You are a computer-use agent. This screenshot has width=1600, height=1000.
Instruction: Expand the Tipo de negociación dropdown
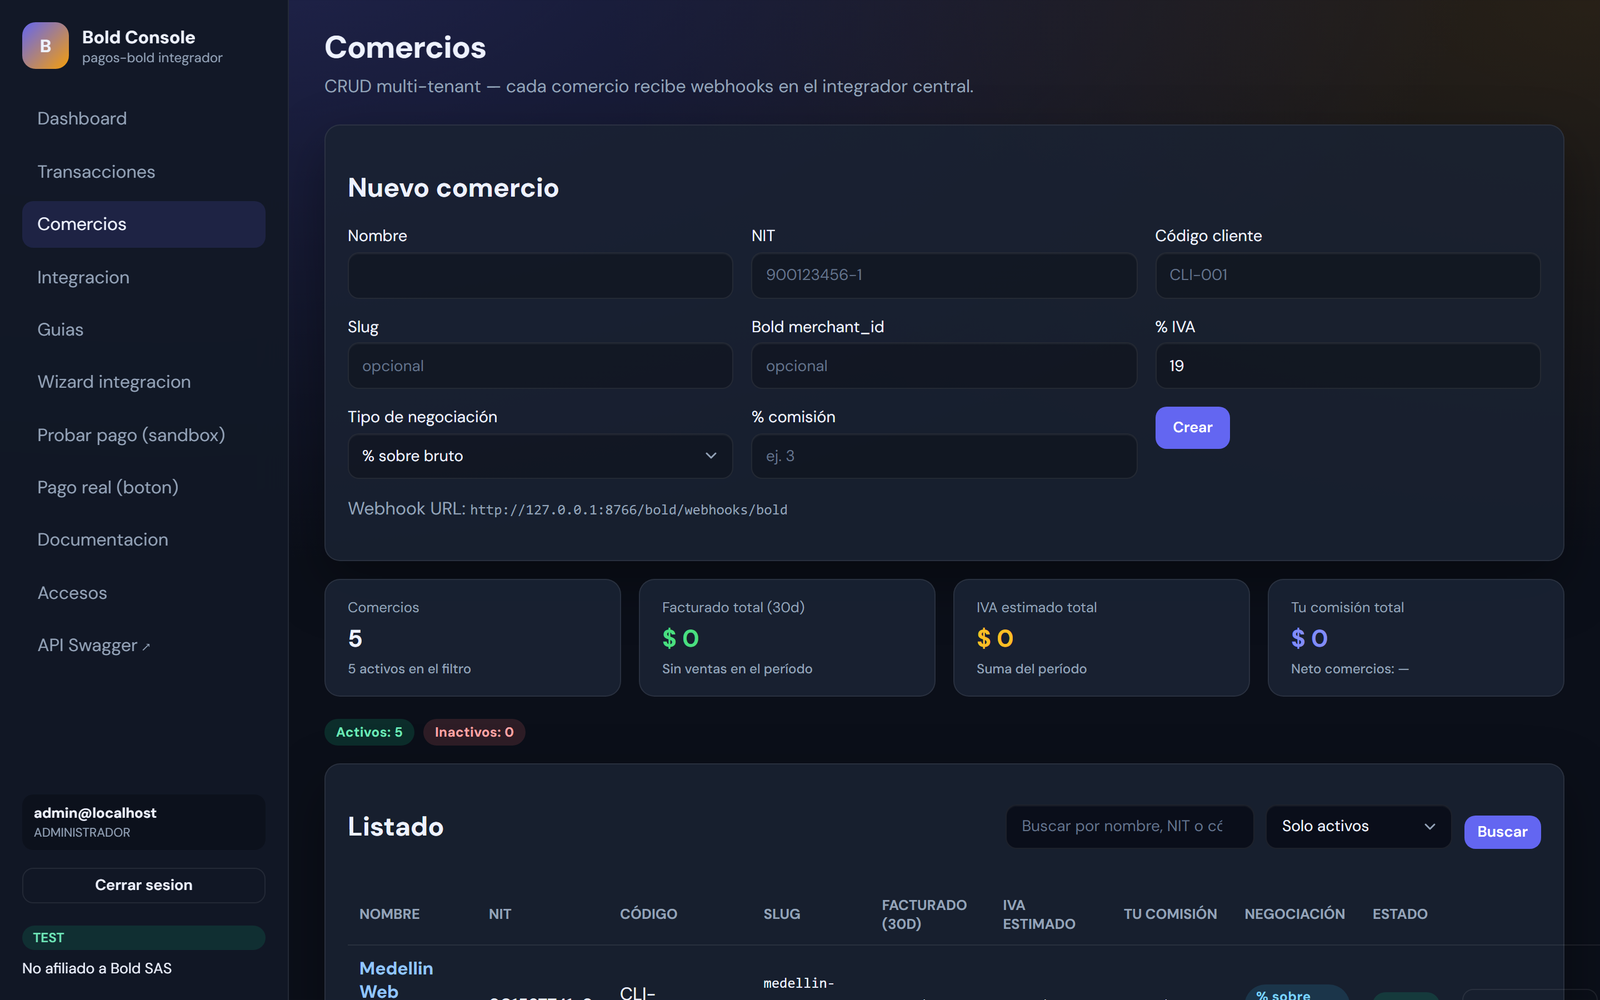click(540, 456)
